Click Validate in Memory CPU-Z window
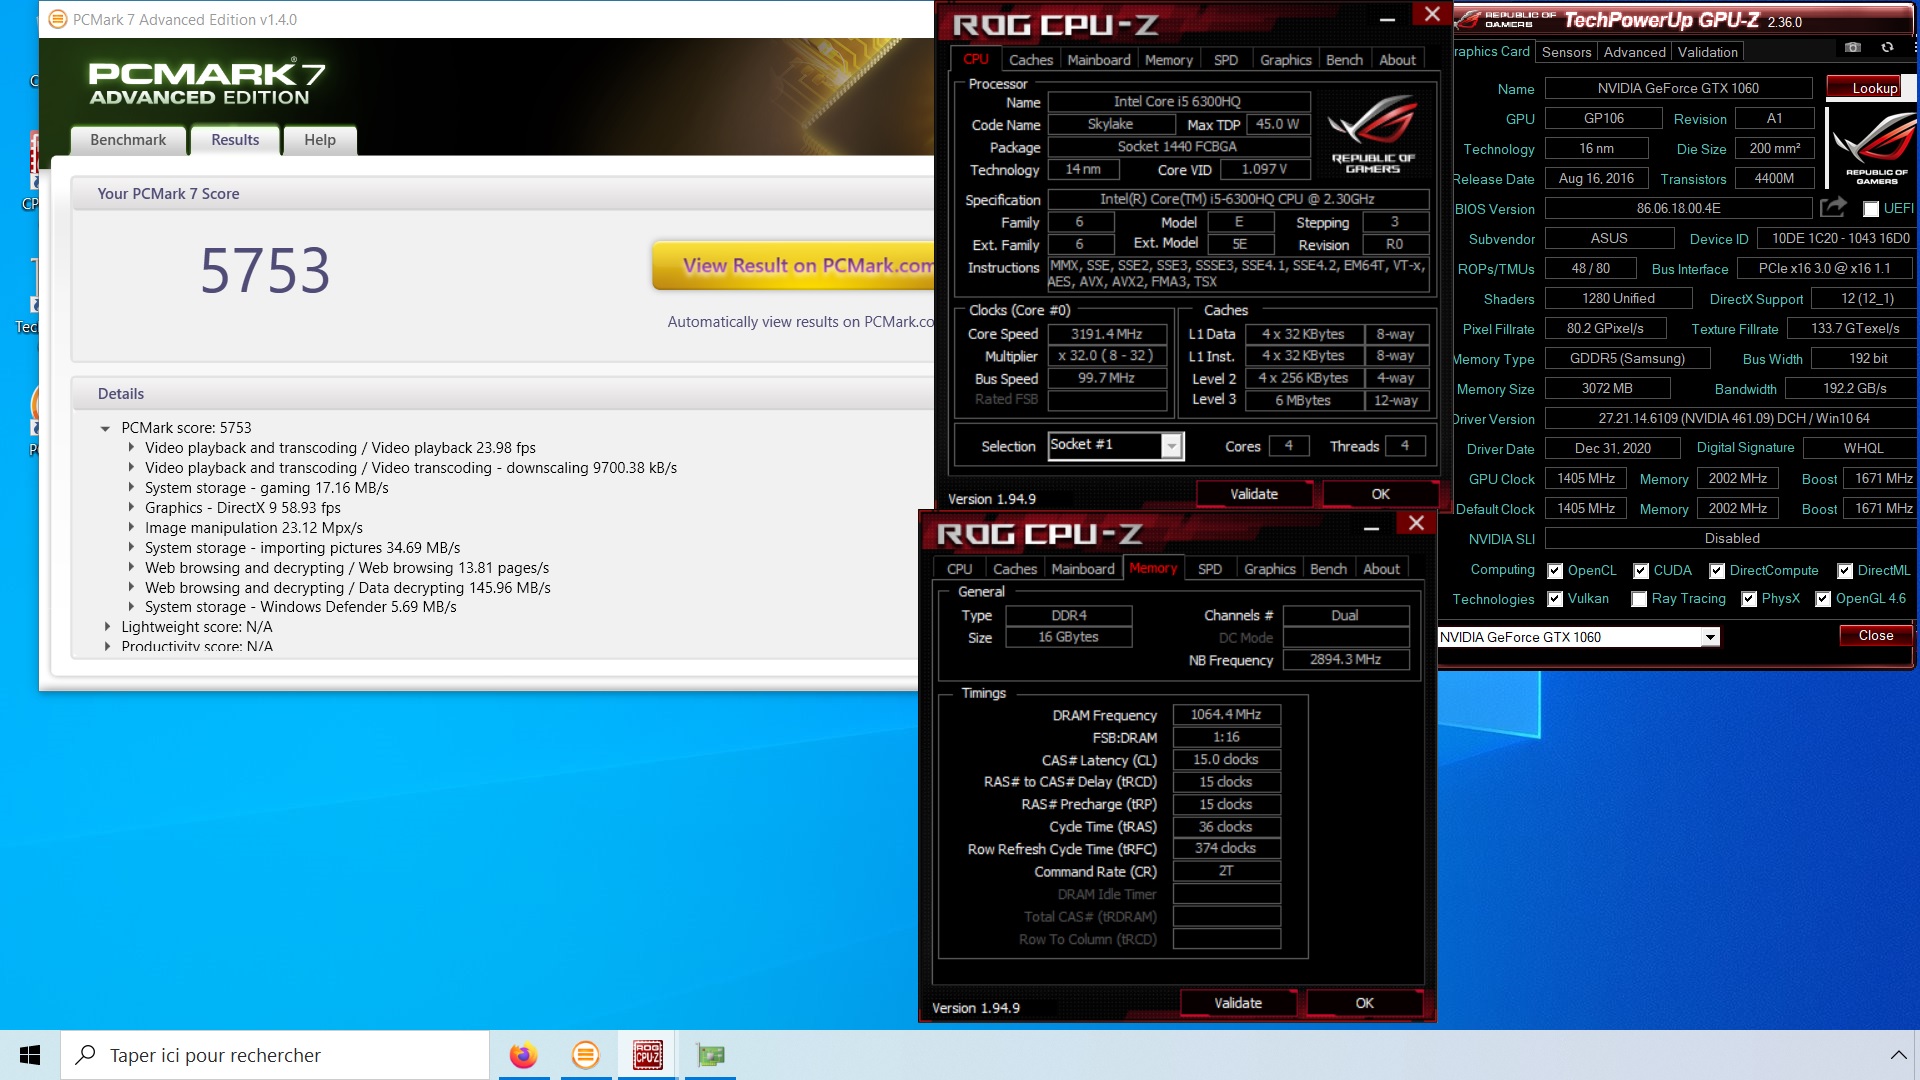This screenshot has width=1920, height=1080. pyautogui.click(x=1238, y=1003)
